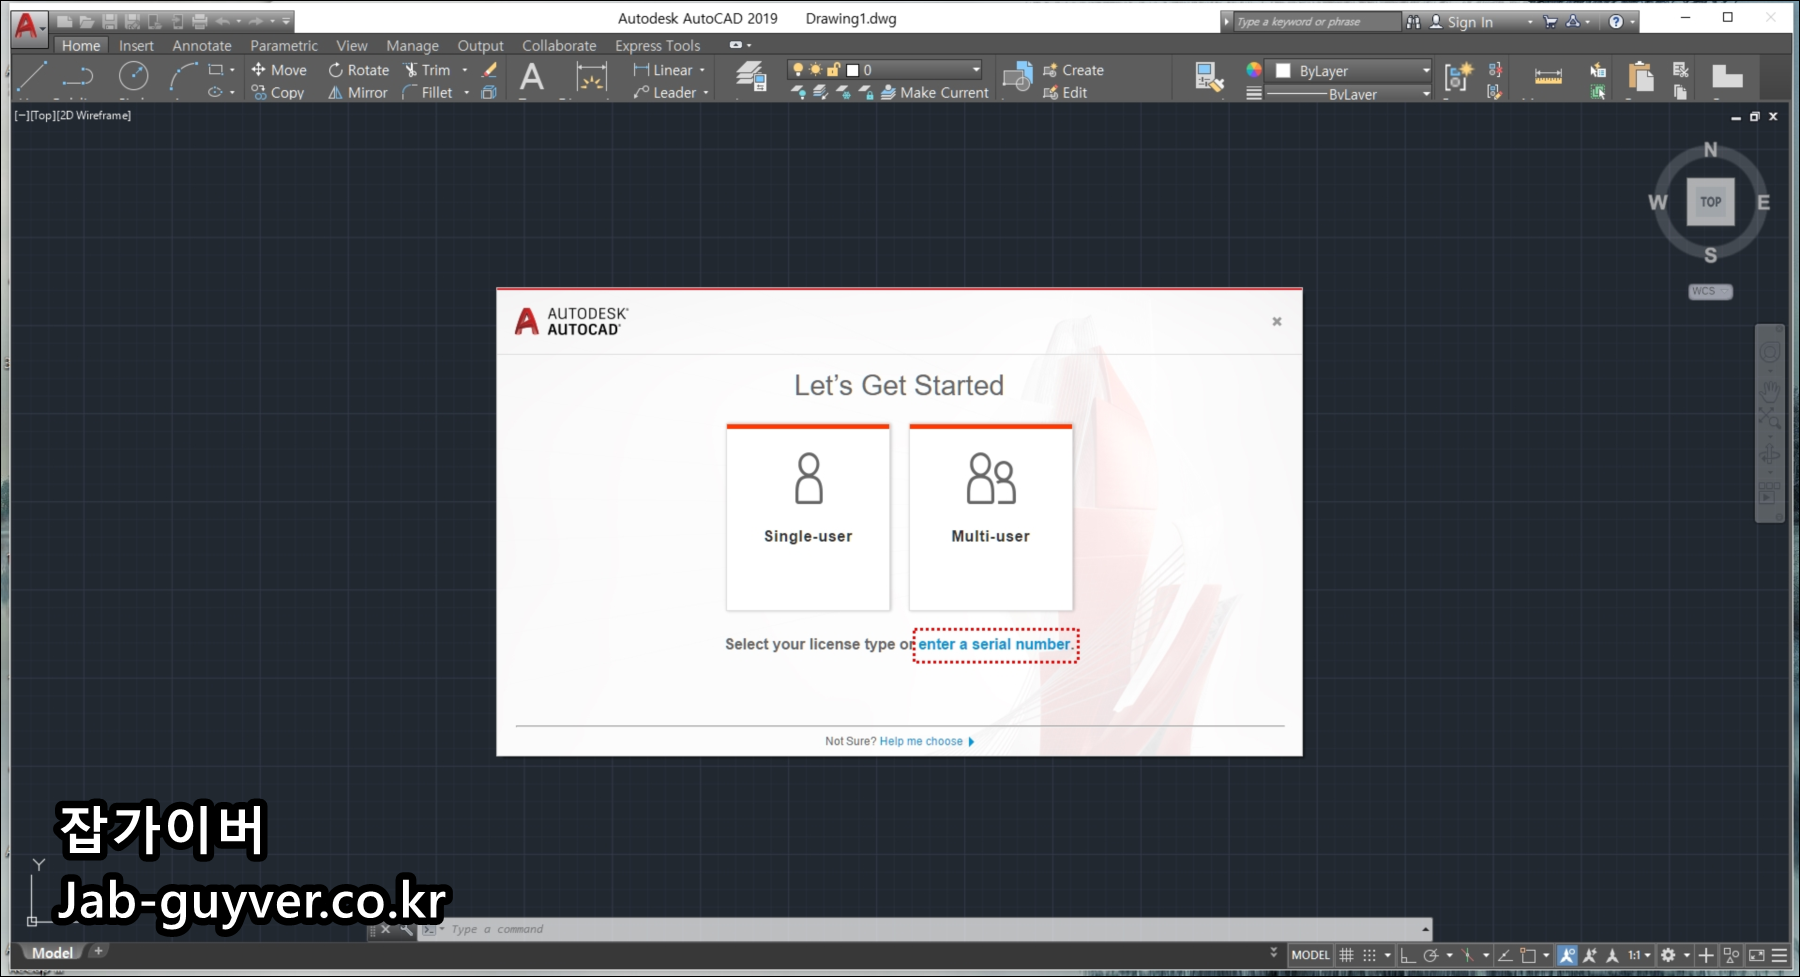This screenshot has height=977, width=1800.
Task: Choose Single-user license type
Action: pyautogui.click(x=808, y=517)
